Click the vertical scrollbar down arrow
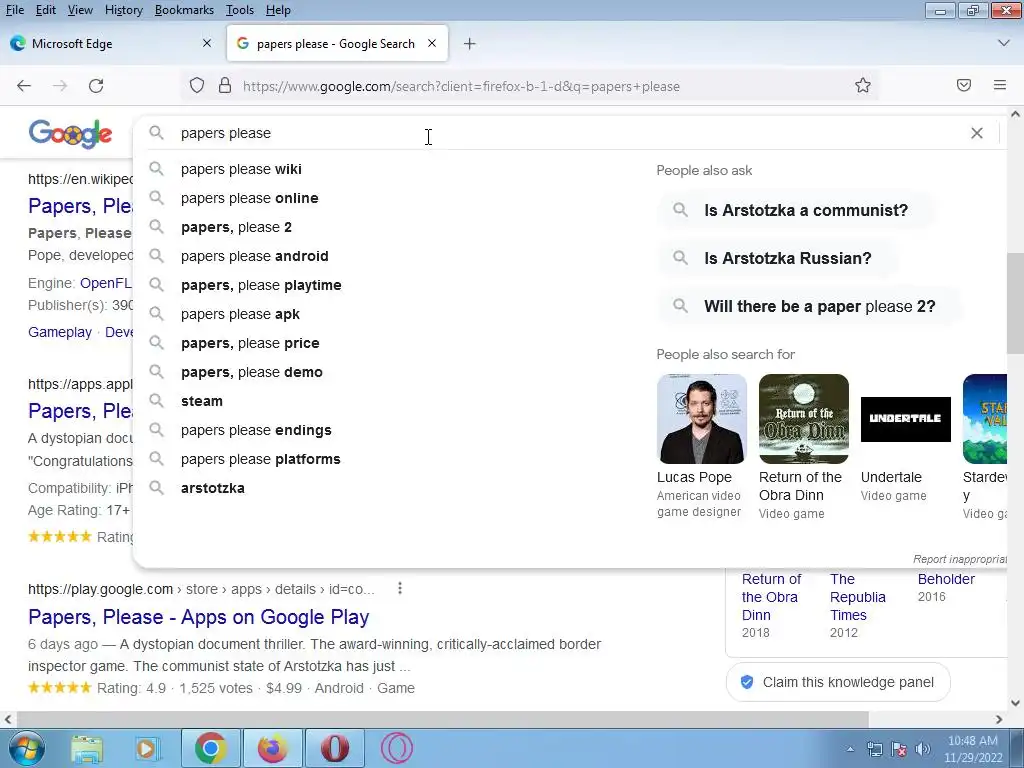Screen dimensions: 1024x768 pyautogui.click(x=1016, y=703)
